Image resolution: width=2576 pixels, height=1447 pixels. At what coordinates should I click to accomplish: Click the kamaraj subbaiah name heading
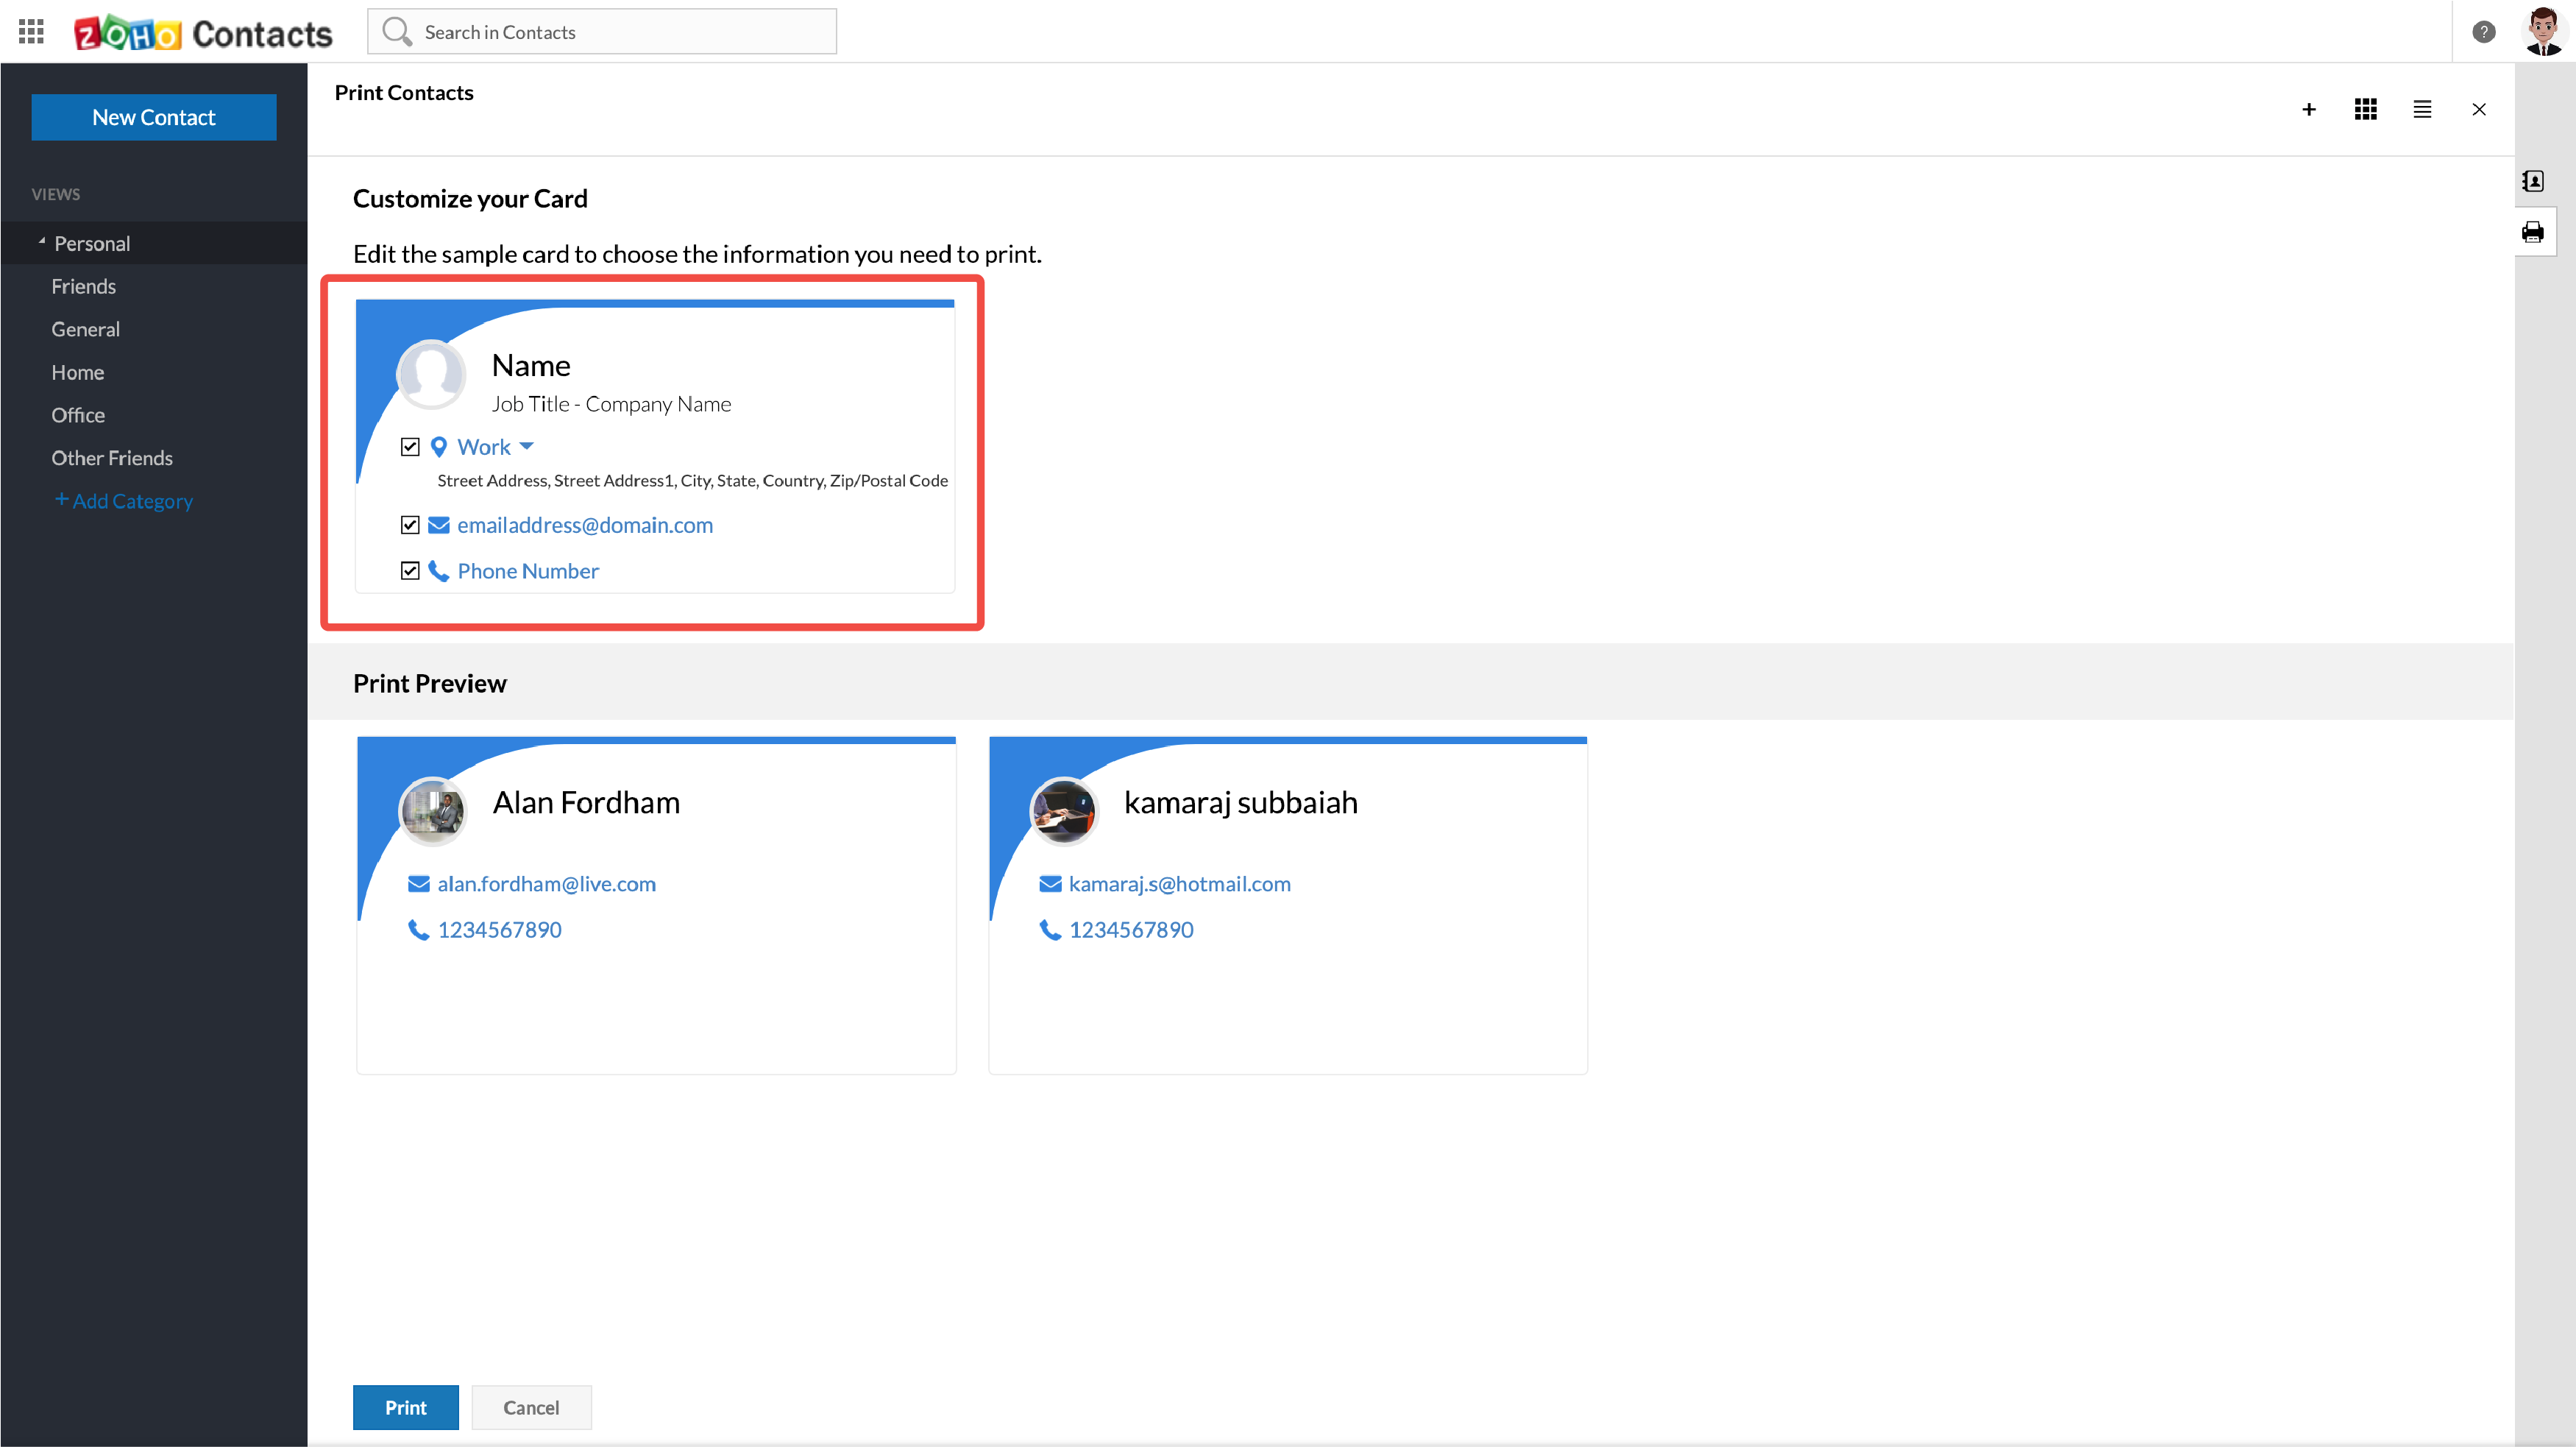click(1240, 802)
